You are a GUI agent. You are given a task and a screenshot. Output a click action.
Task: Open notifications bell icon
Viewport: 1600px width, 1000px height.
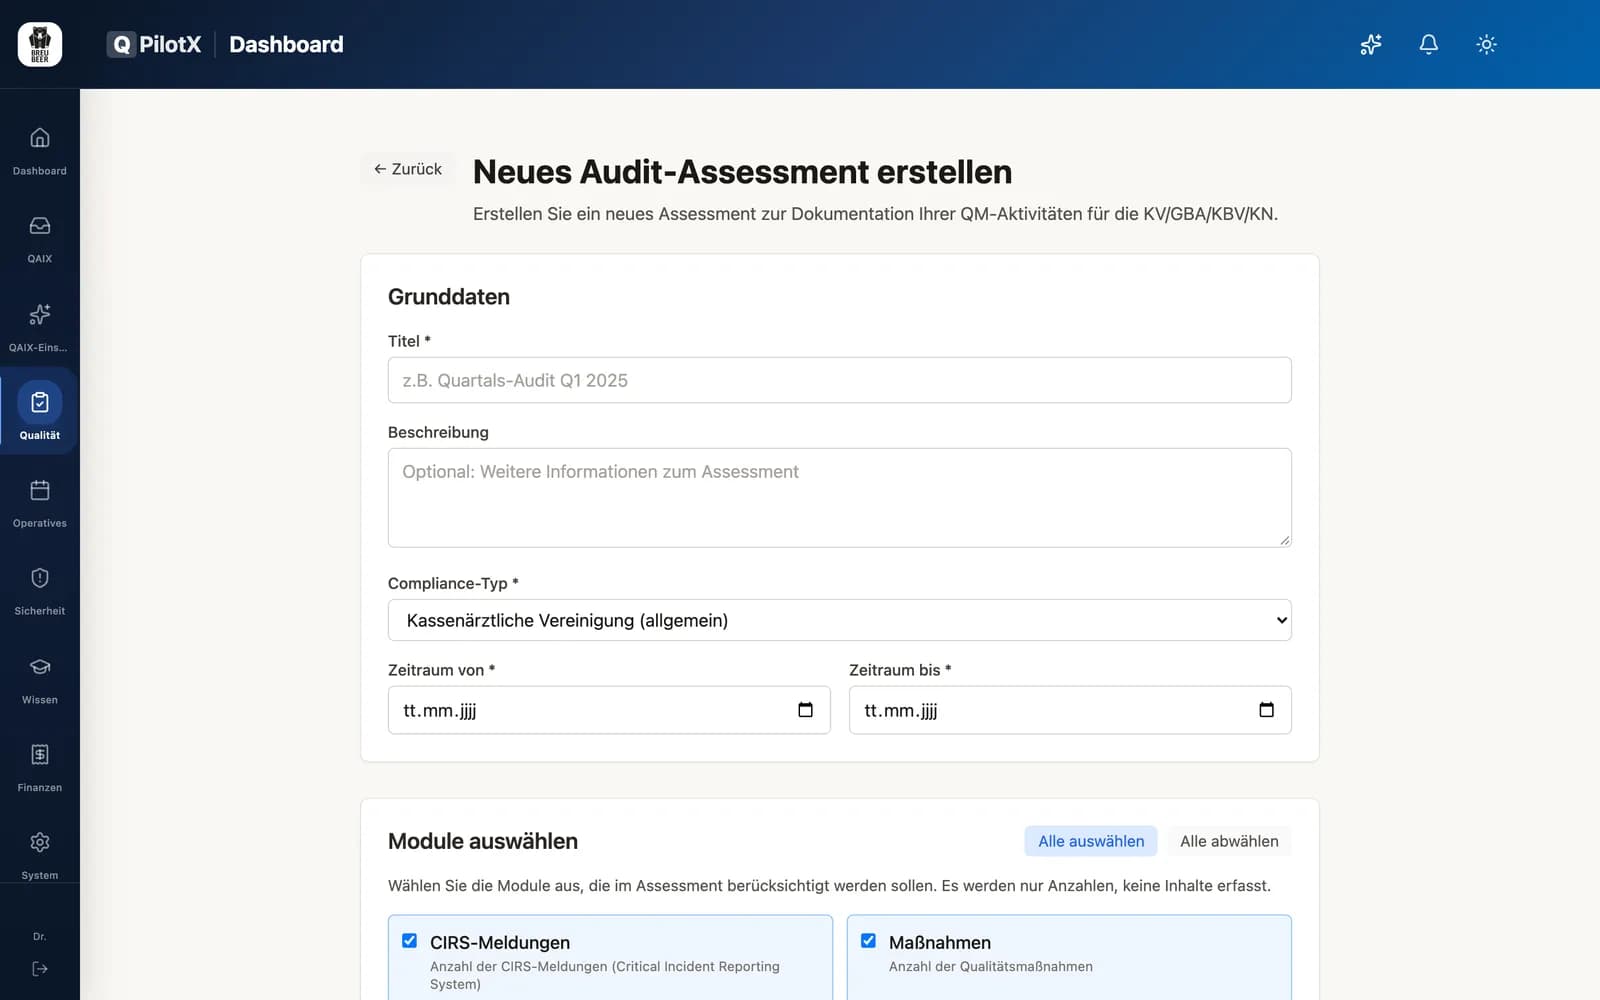1429,44
